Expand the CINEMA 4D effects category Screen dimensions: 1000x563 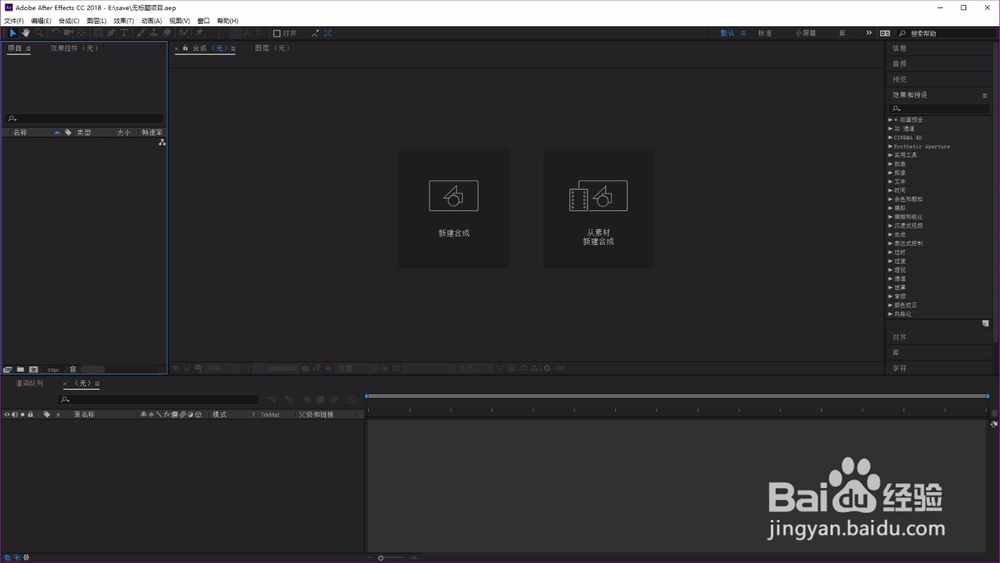coord(890,138)
